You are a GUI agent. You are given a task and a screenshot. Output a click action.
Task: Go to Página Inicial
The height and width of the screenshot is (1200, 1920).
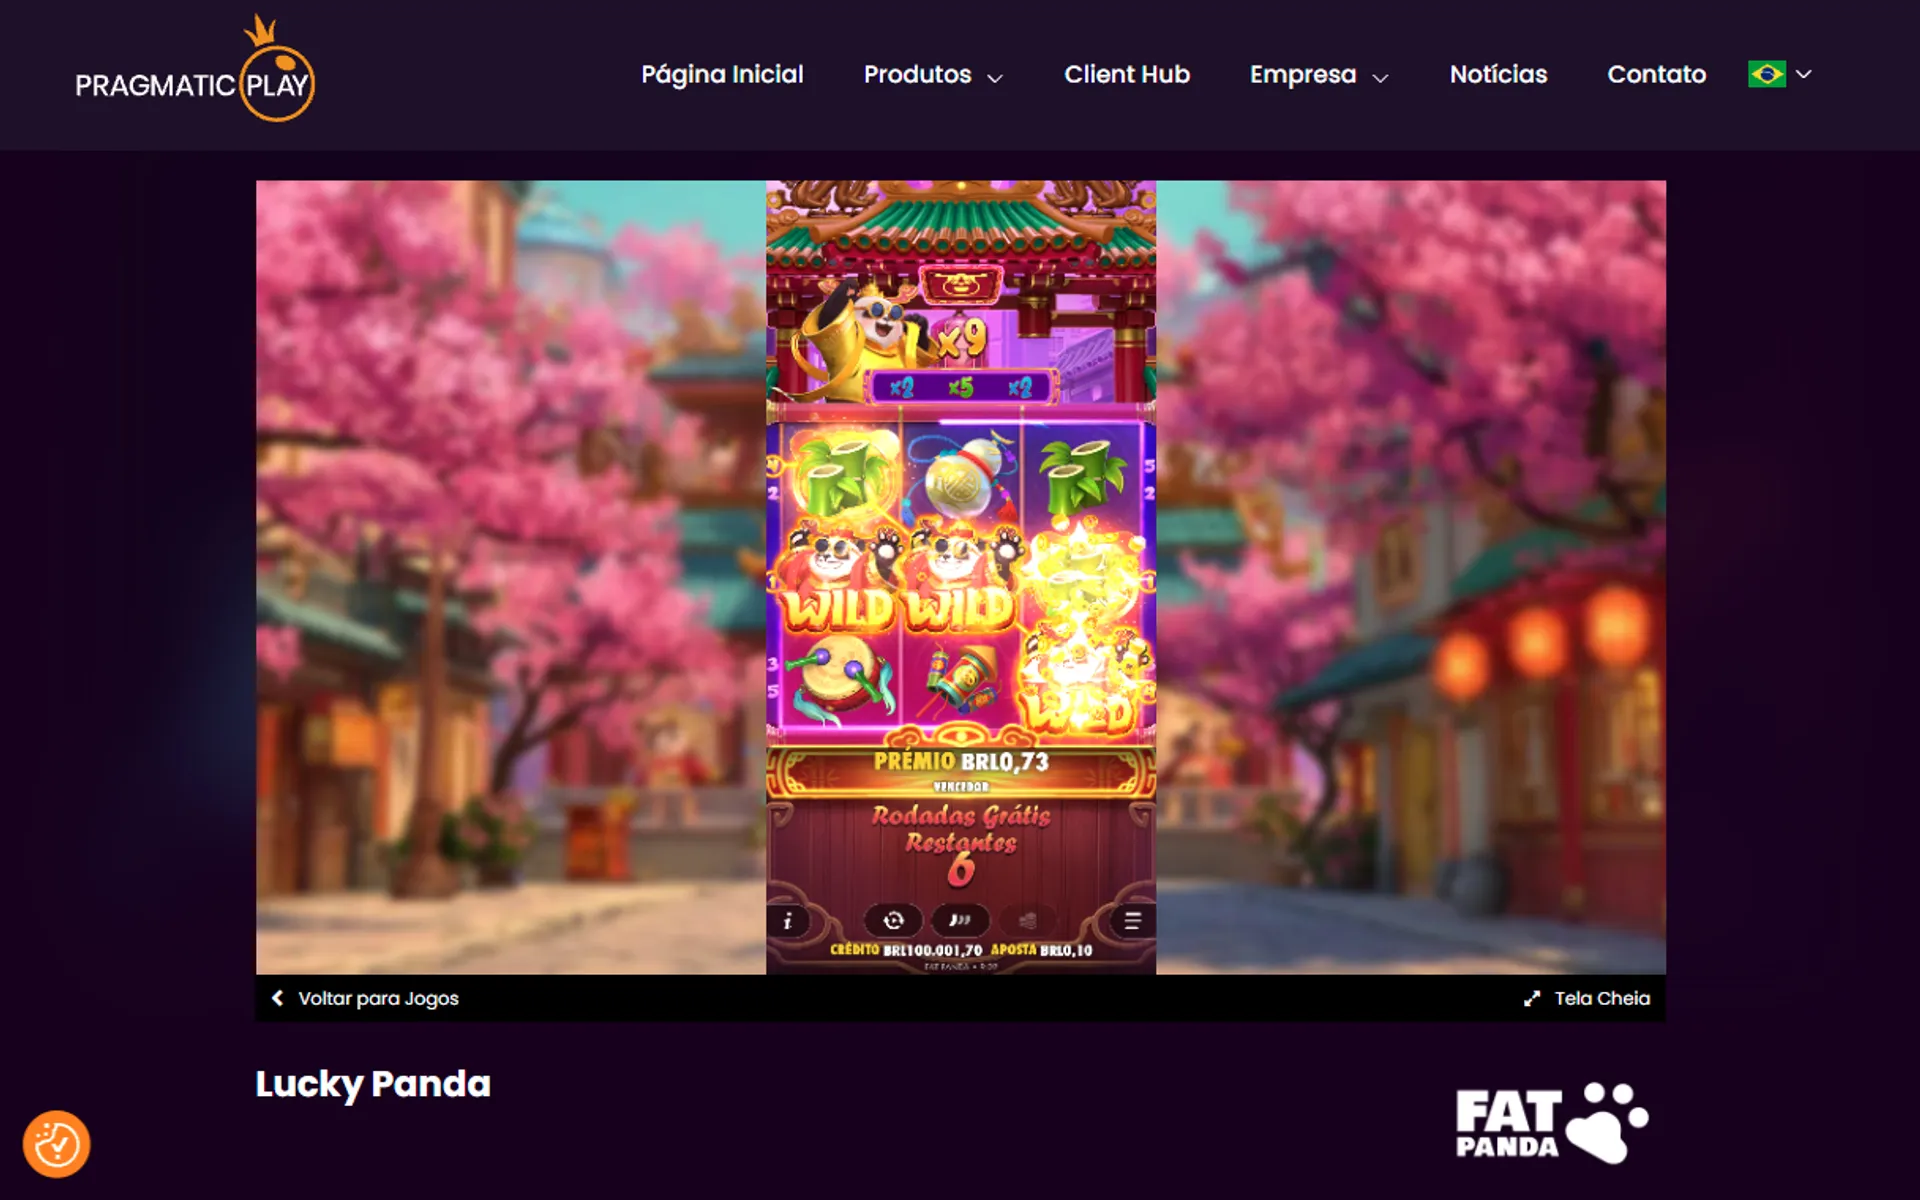click(722, 75)
